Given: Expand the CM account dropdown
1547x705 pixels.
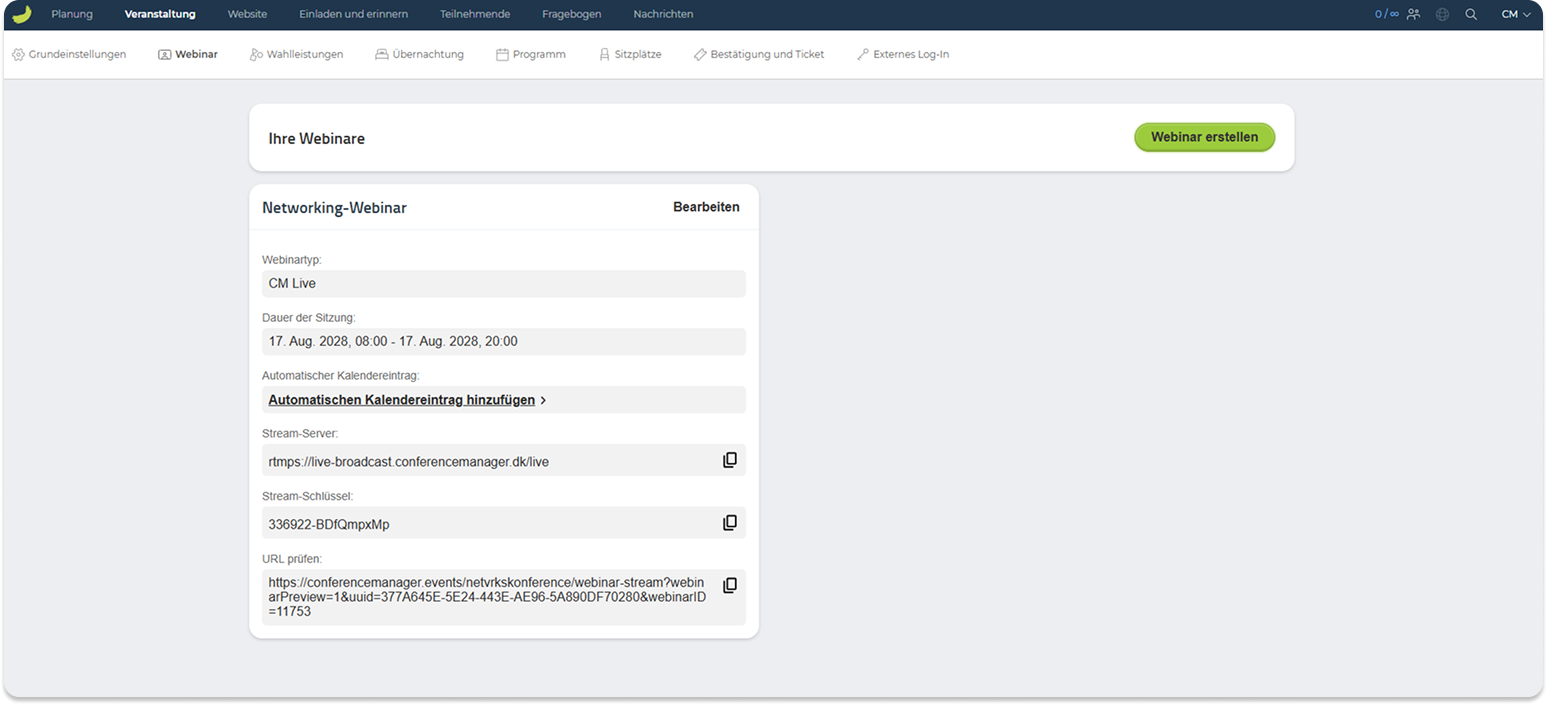Looking at the screenshot, I should click(x=1516, y=14).
